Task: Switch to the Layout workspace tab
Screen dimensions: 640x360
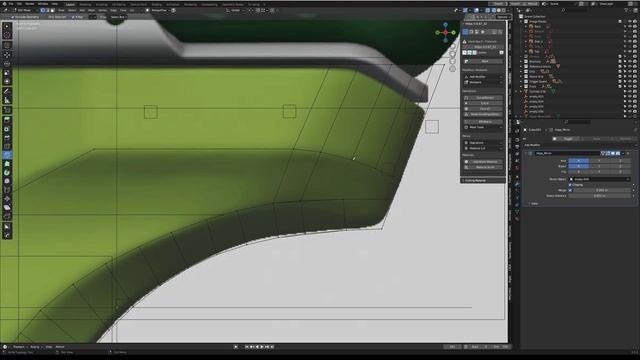Action: 70,4
